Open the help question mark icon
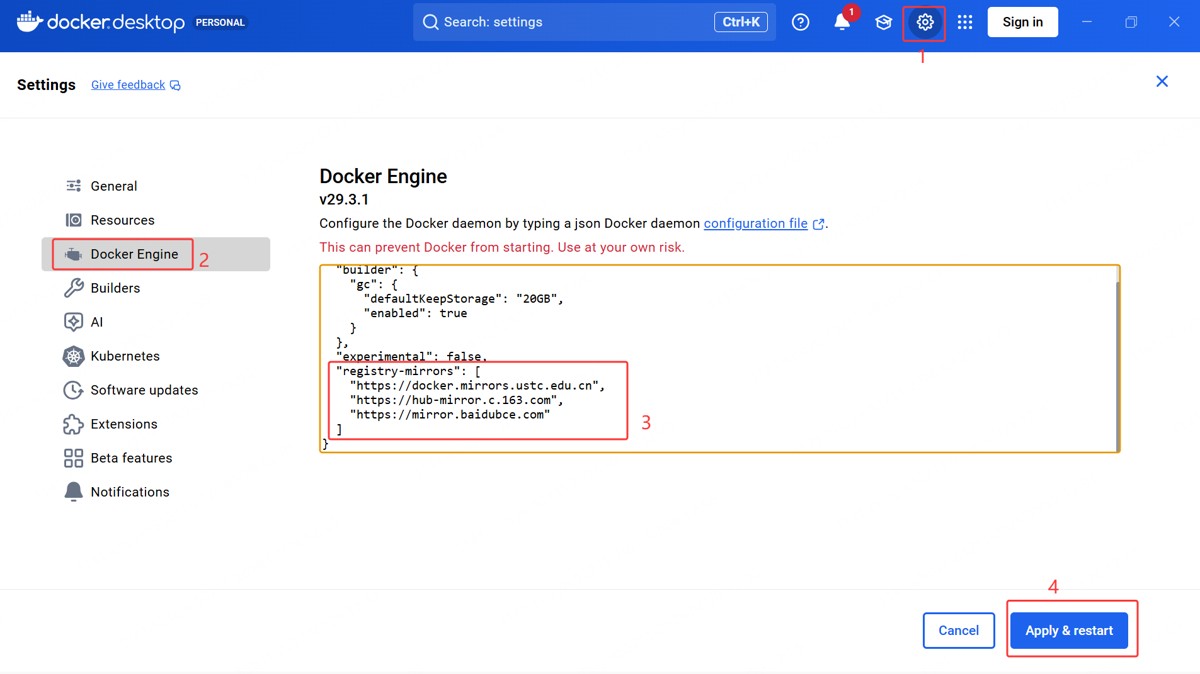The height and width of the screenshot is (674, 1200). click(x=800, y=22)
